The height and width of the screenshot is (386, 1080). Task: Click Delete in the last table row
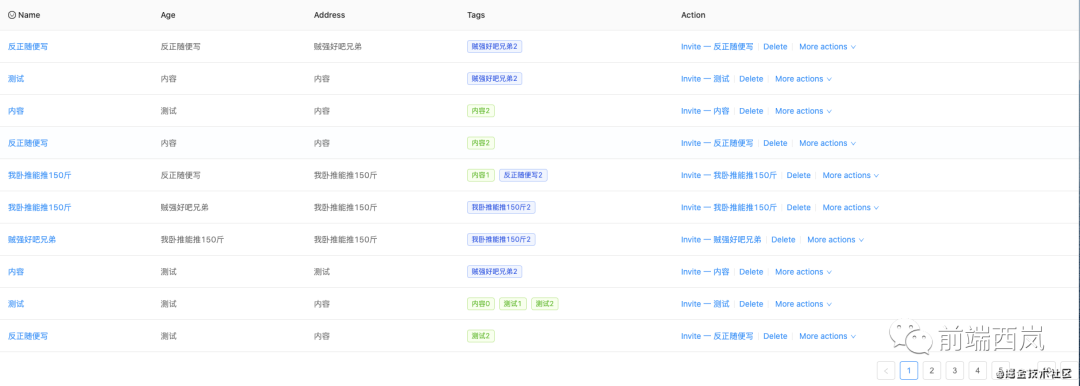click(775, 336)
